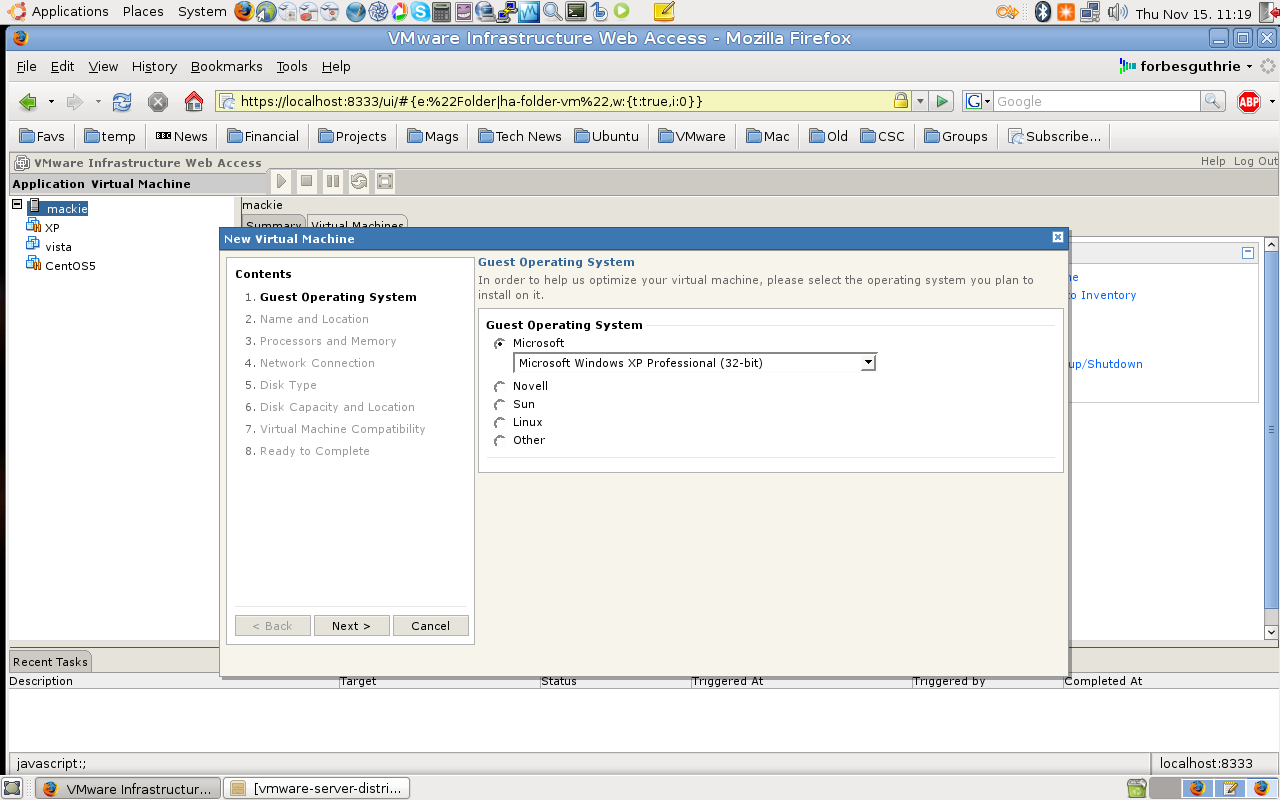The height and width of the screenshot is (800, 1280).
Task: Click the search magnifier icon
Action: point(1212,101)
